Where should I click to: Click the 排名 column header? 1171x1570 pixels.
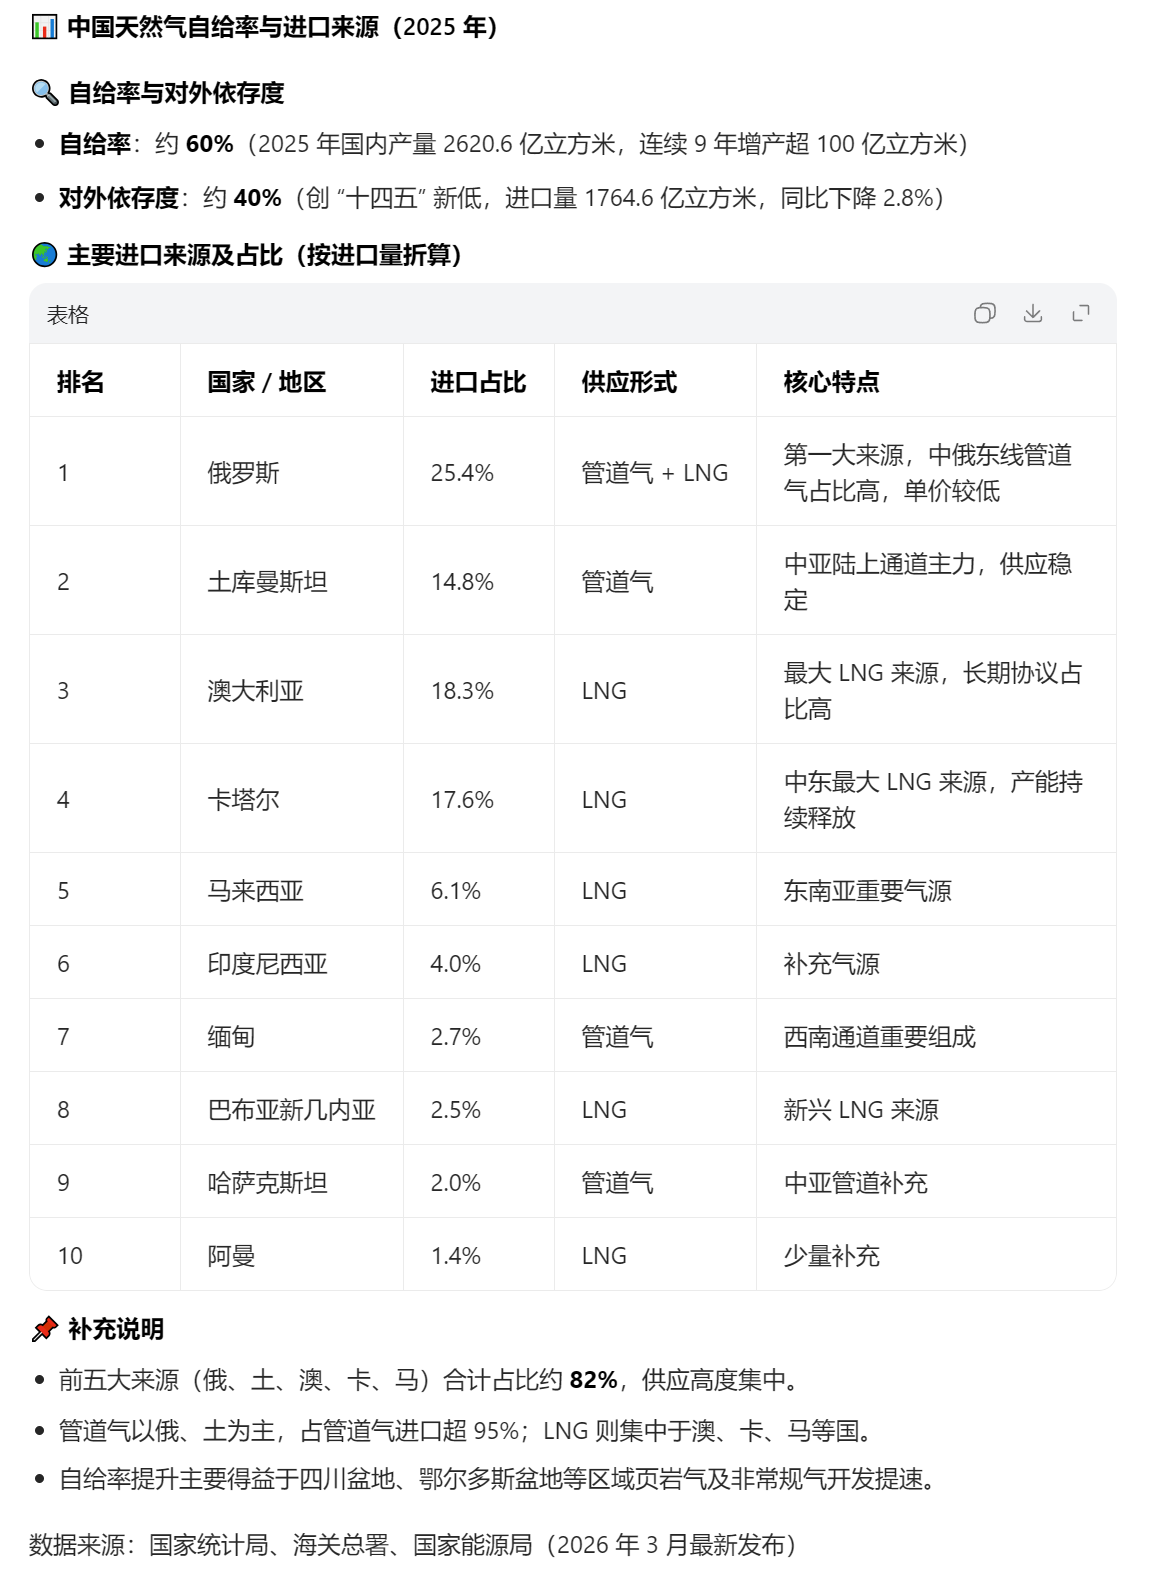(x=81, y=381)
